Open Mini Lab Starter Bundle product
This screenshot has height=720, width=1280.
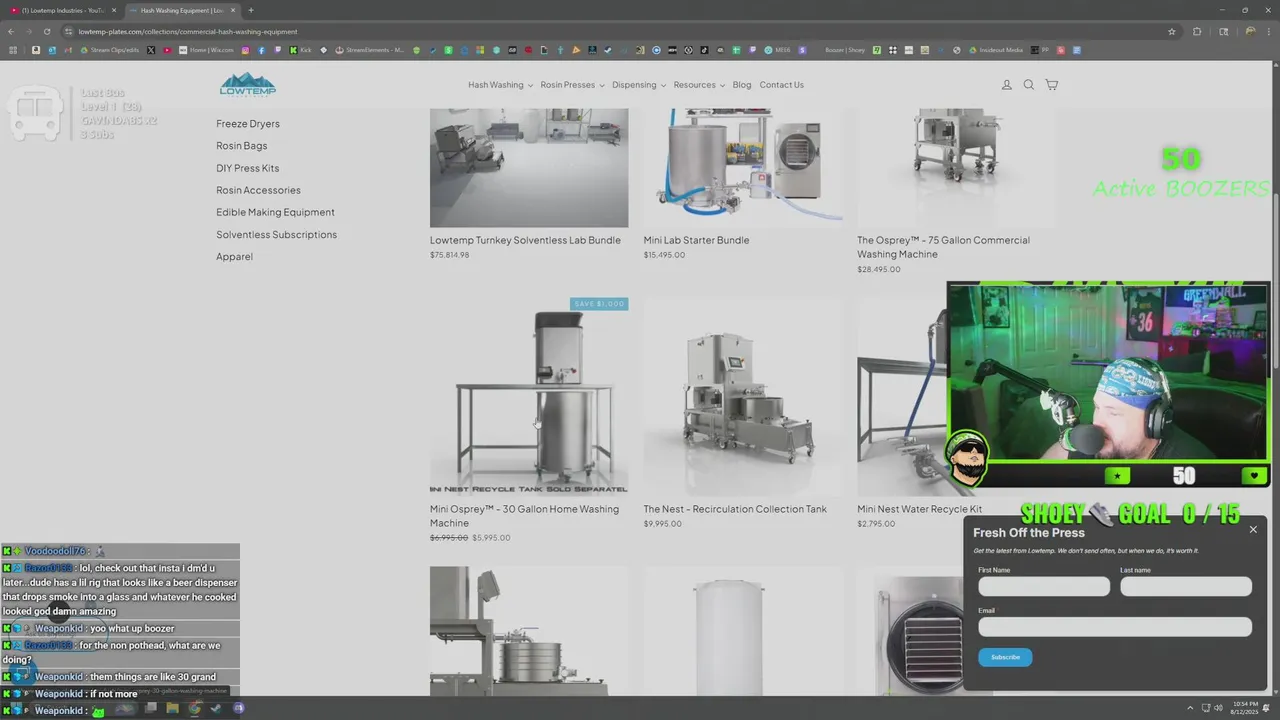coord(696,240)
